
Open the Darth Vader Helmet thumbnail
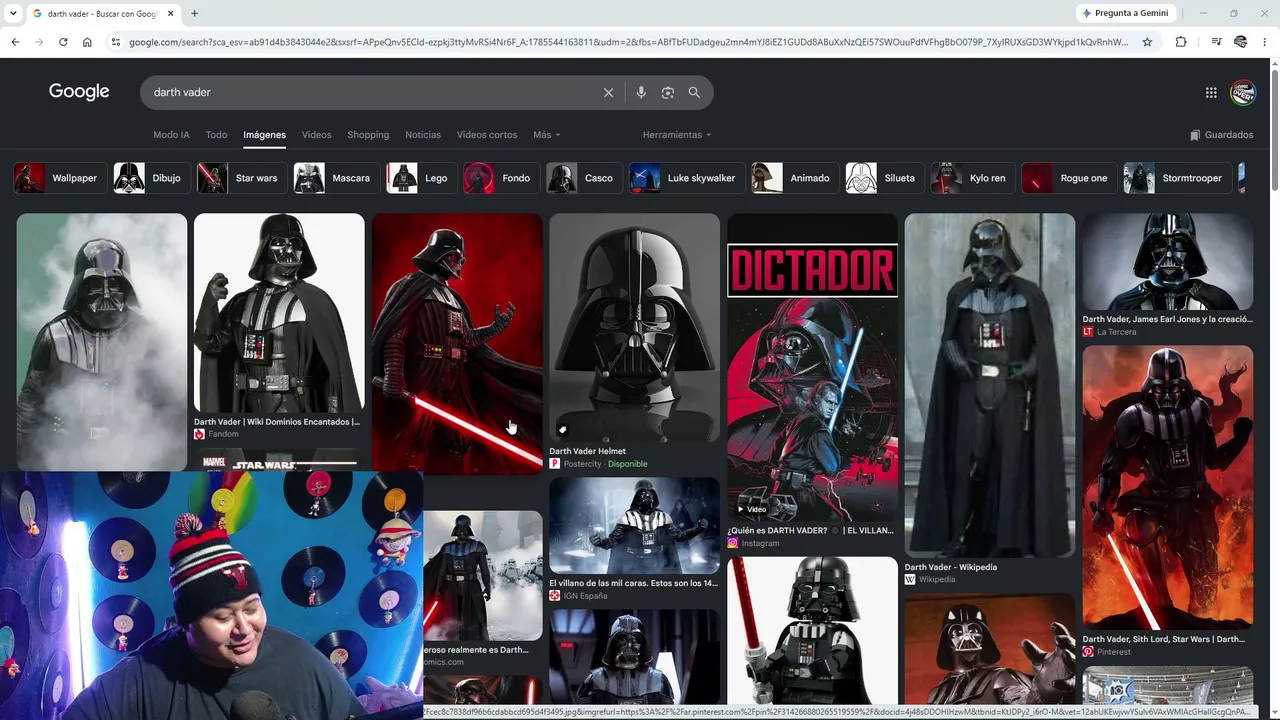coord(634,327)
